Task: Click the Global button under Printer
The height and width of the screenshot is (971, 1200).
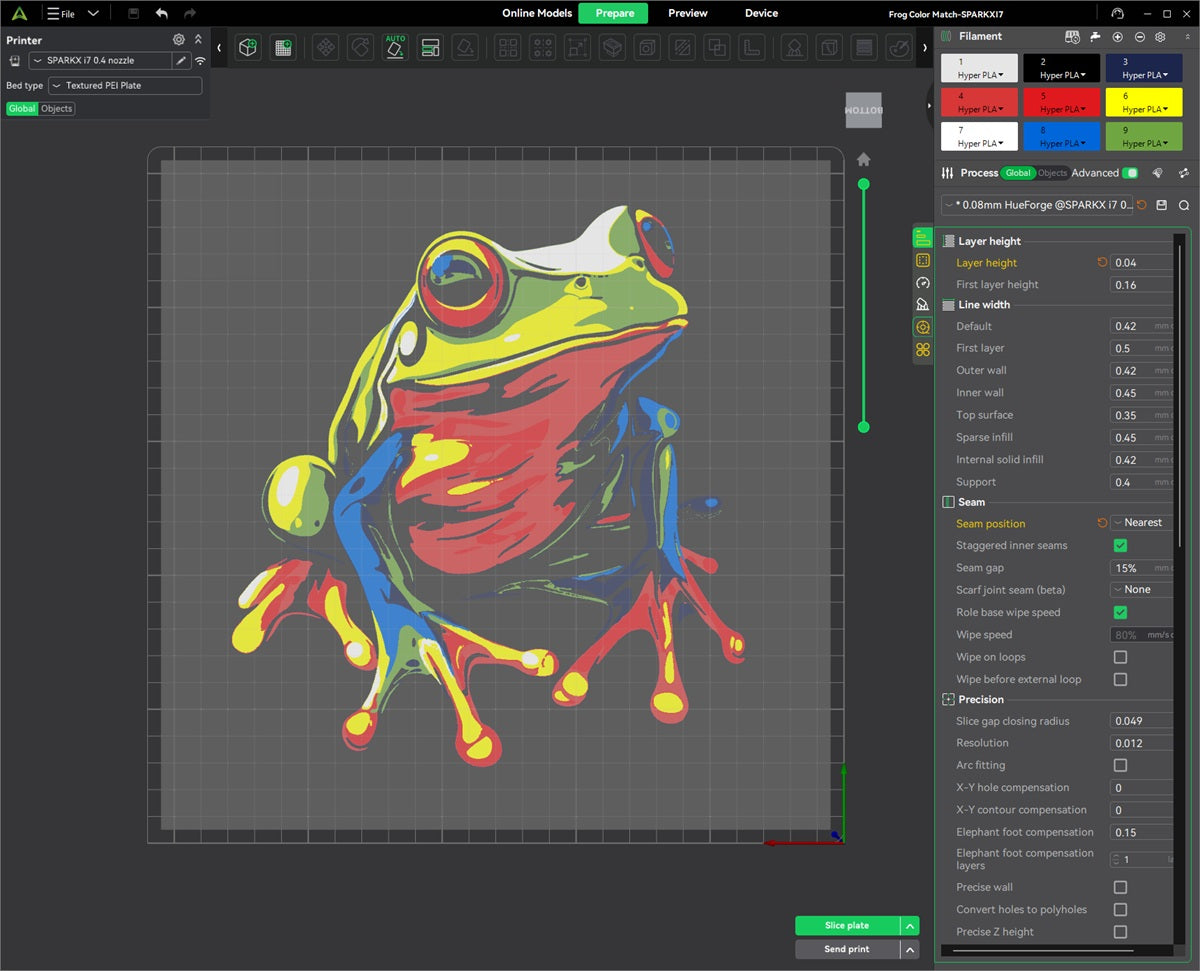Action: 22,109
